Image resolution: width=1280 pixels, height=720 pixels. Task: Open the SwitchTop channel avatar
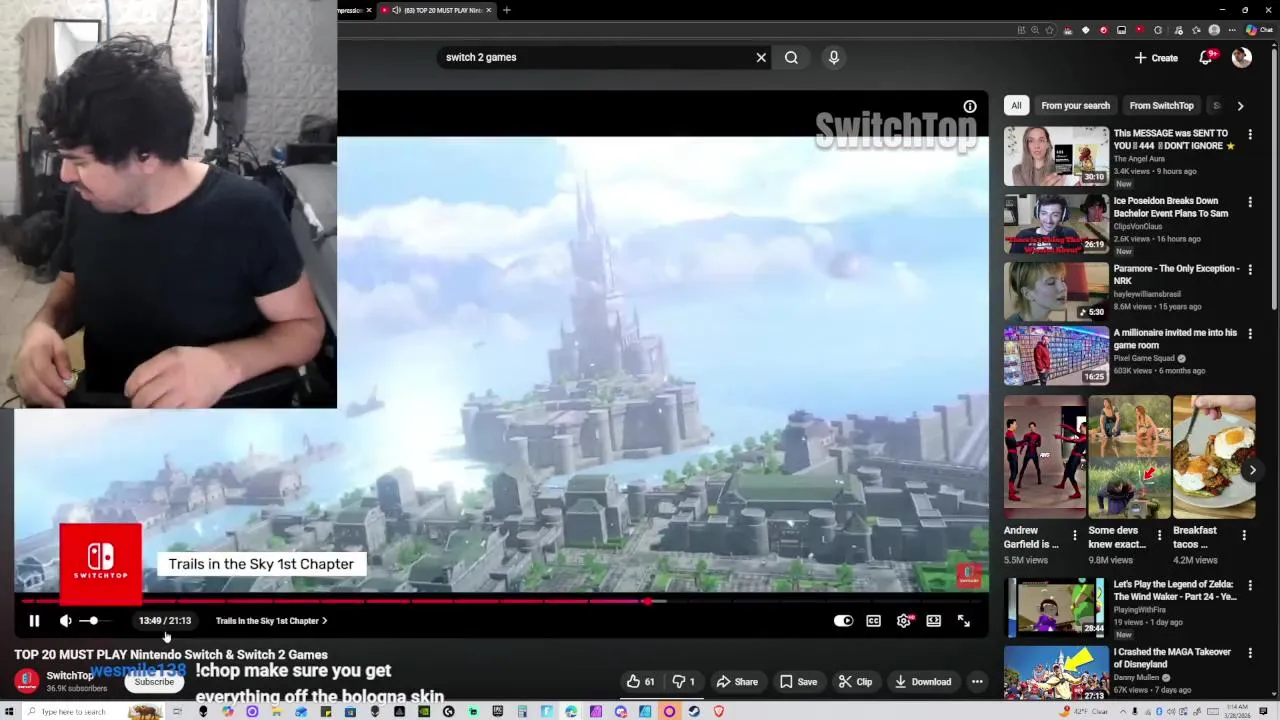(27, 681)
